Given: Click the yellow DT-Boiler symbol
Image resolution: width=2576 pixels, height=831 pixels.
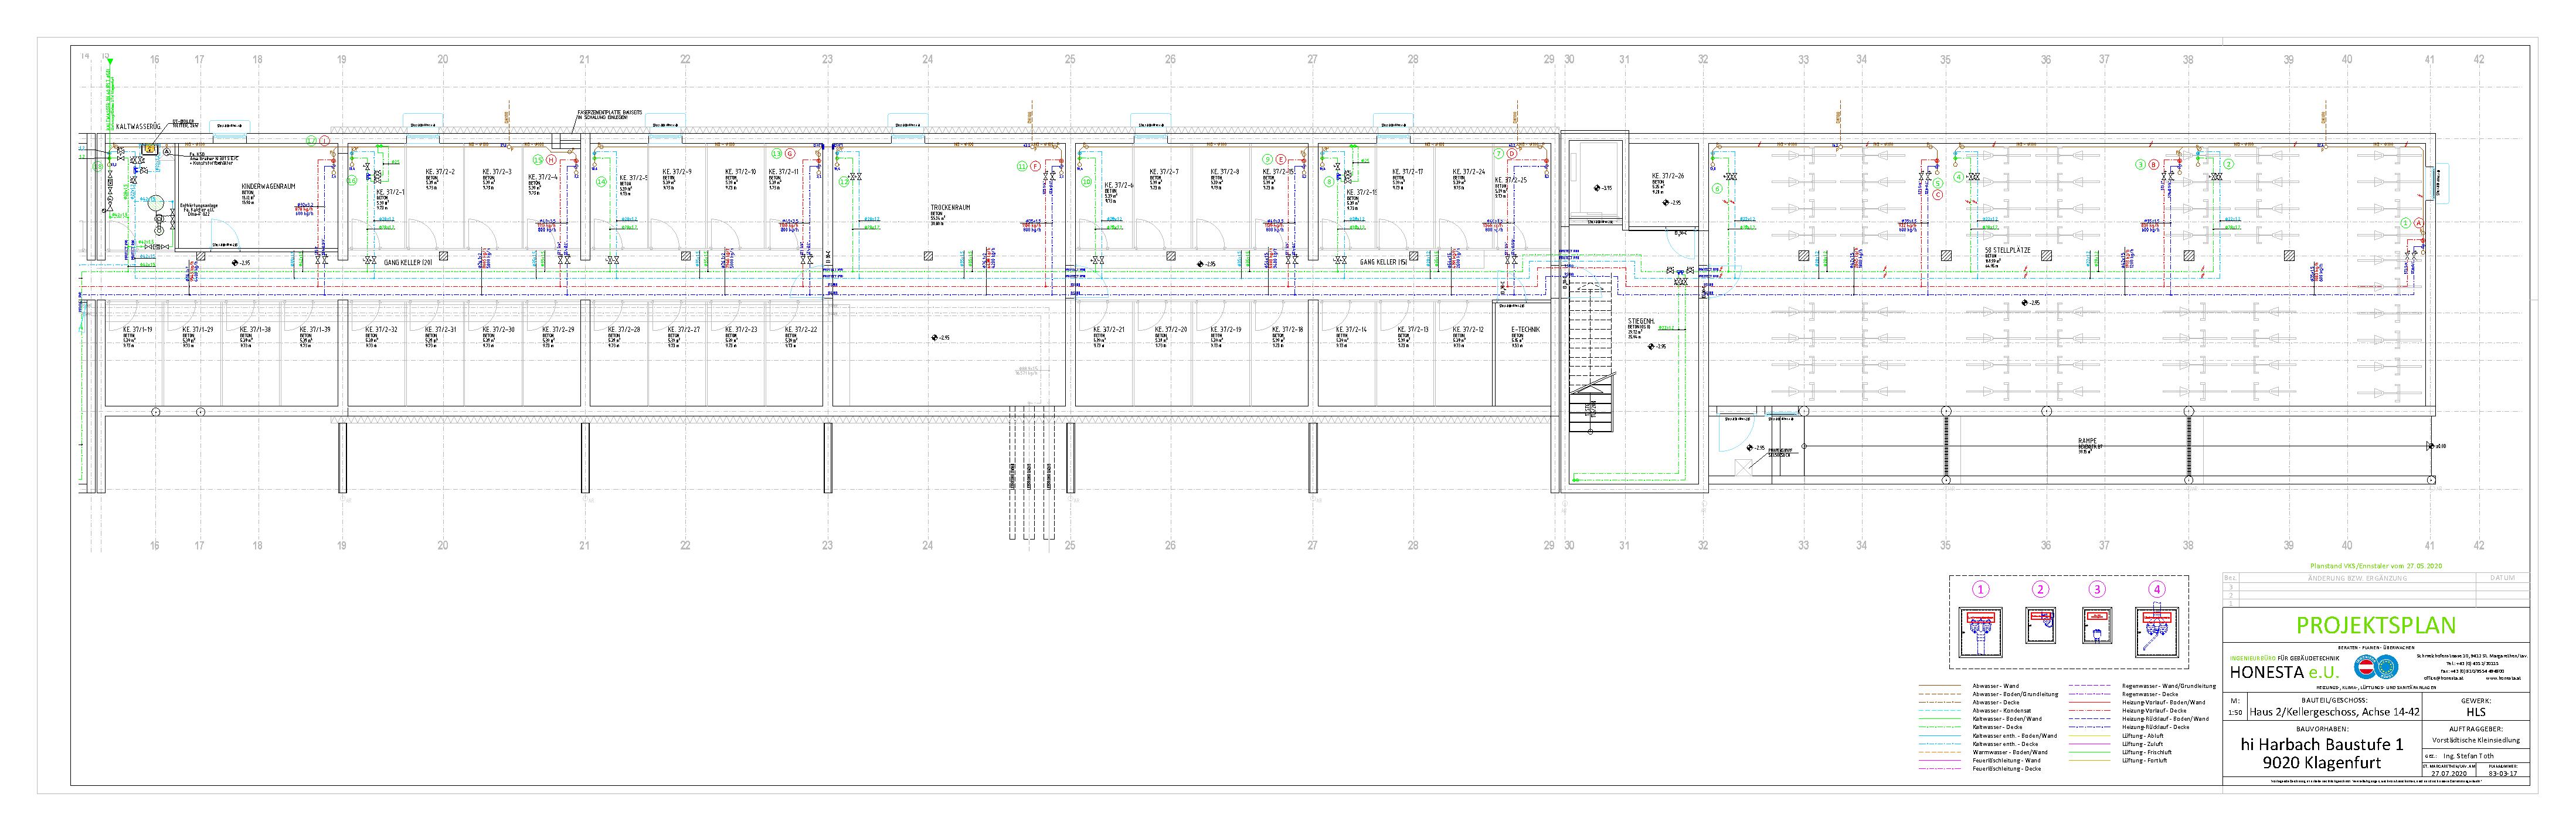Looking at the screenshot, I should click(x=150, y=149).
